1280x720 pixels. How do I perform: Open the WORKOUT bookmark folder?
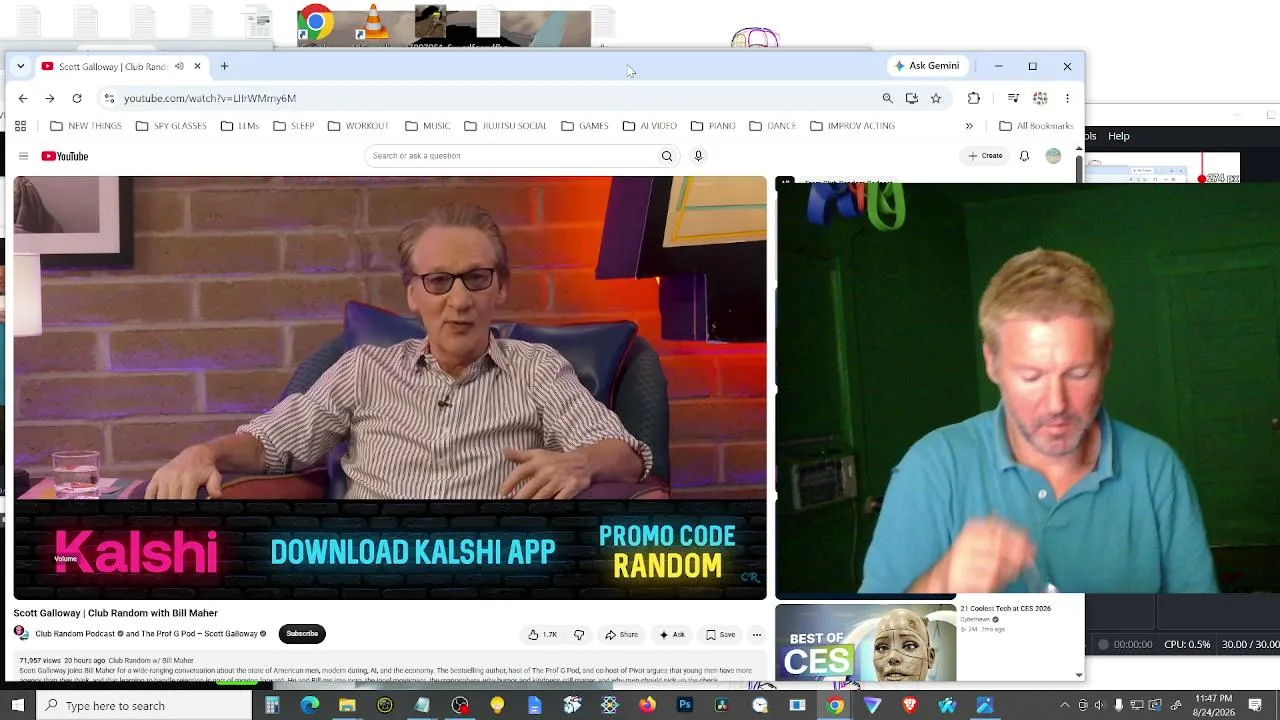[358, 126]
